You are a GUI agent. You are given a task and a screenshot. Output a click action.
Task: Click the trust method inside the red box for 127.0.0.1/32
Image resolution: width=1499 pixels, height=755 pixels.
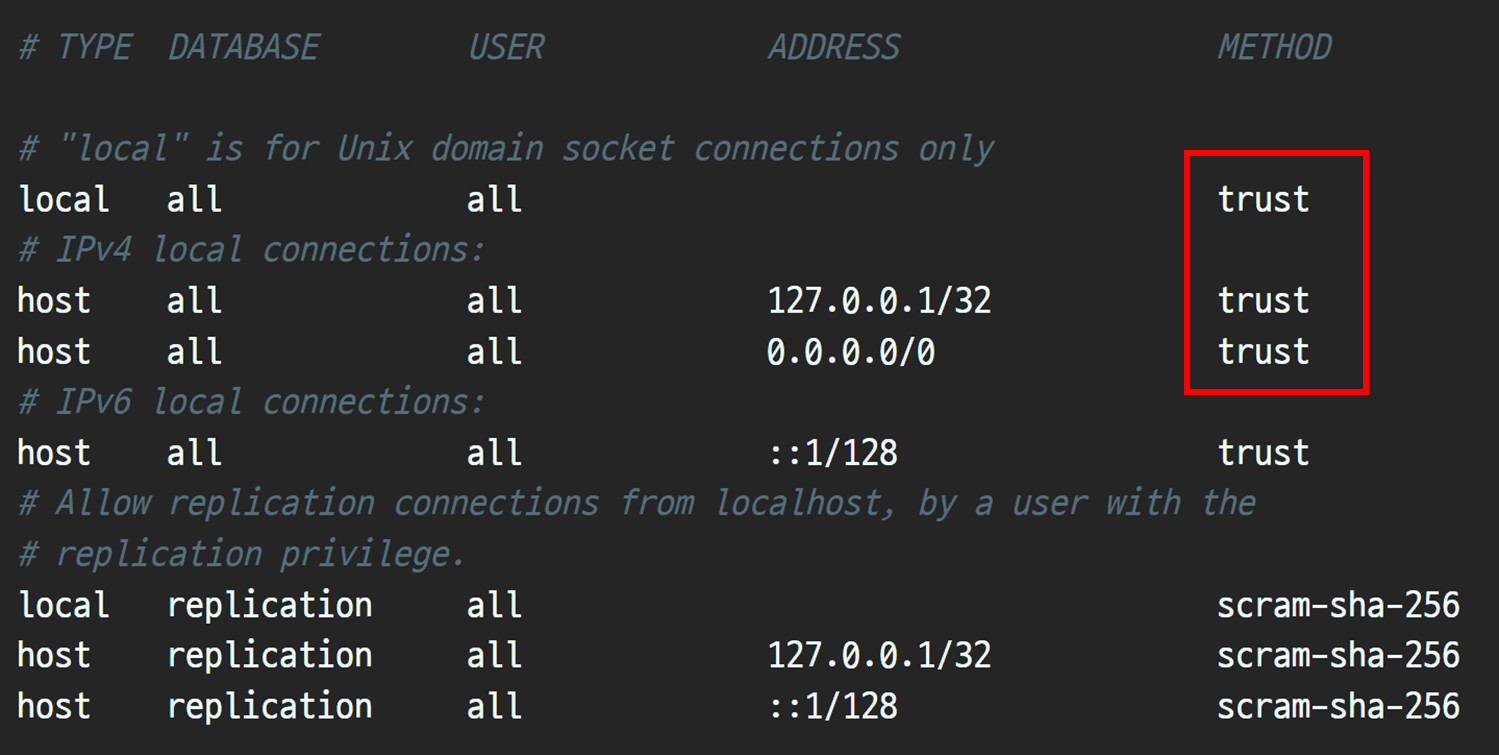[x=1262, y=300]
